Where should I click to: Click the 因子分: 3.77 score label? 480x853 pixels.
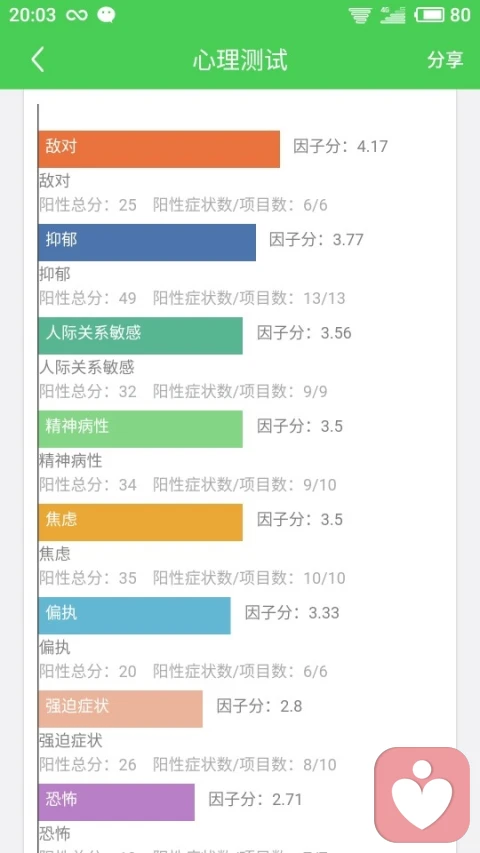(x=316, y=240)
